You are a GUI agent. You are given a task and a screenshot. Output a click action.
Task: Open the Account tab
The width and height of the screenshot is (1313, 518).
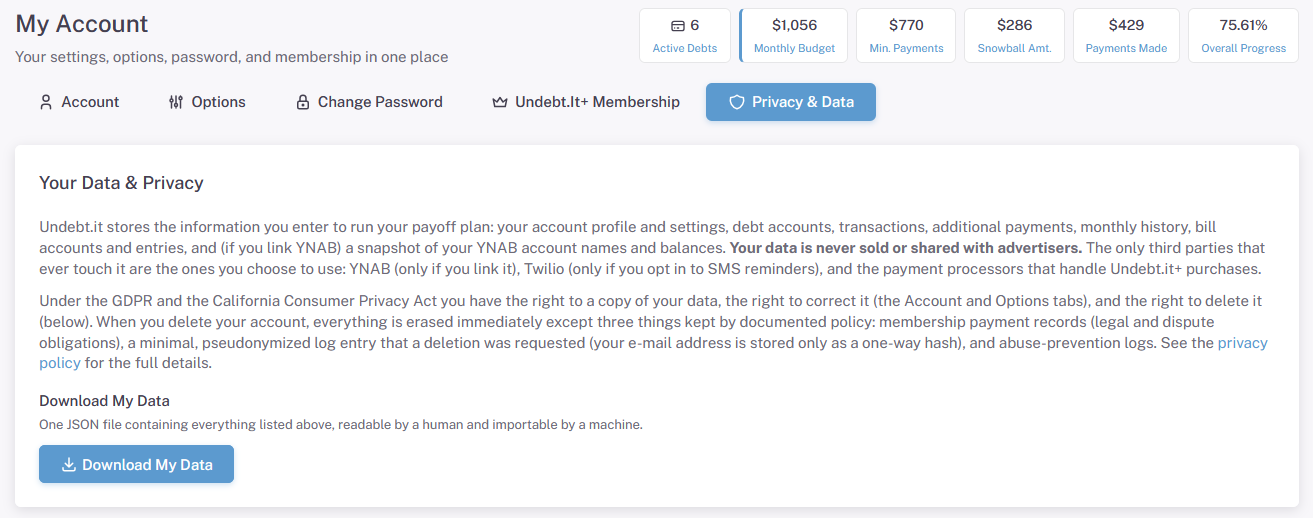79,102
